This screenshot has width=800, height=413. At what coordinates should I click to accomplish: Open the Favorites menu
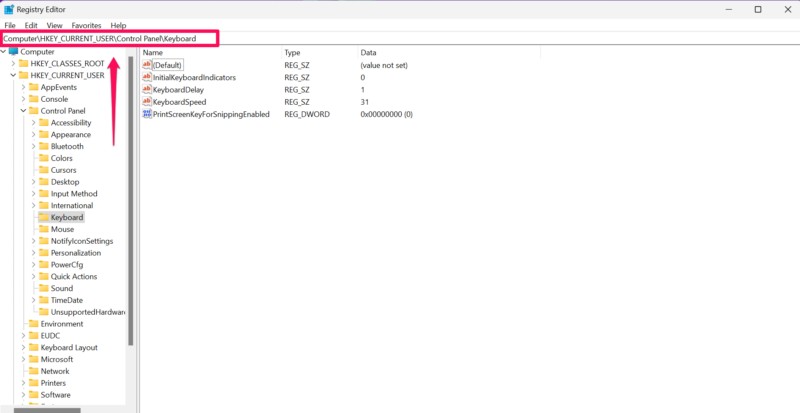tap(86, 25)
